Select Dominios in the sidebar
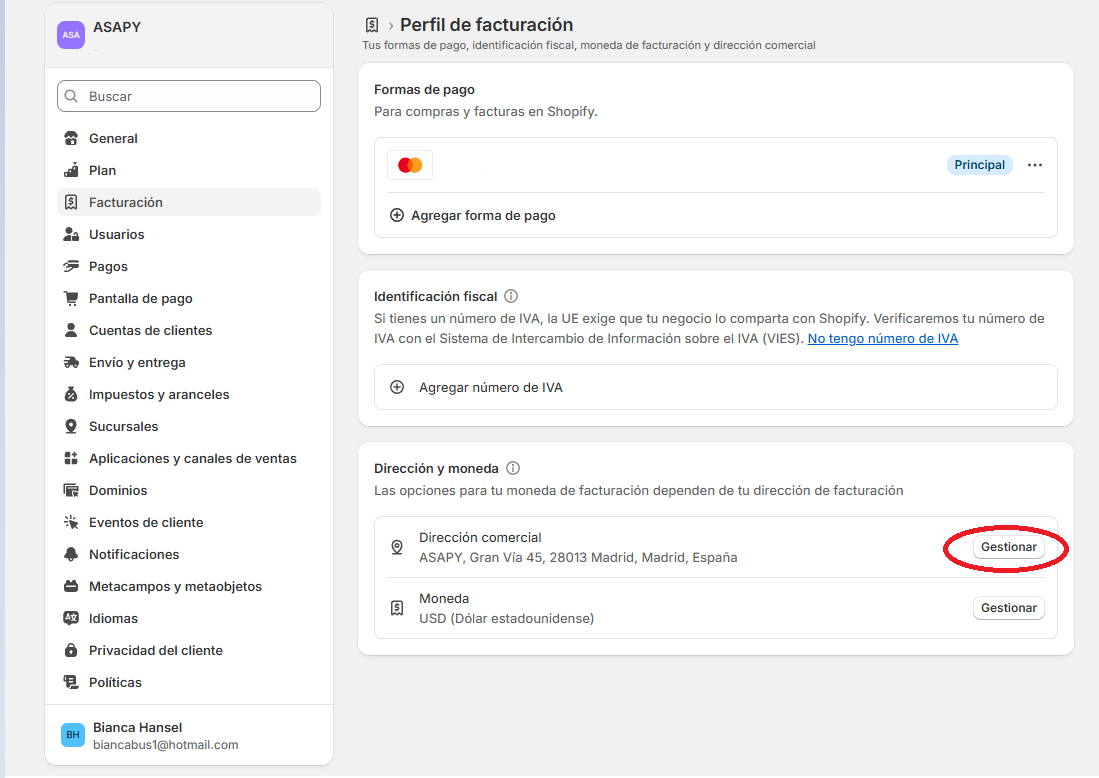This screenshot has height=778, width=1099. click(x=189, y=491)
